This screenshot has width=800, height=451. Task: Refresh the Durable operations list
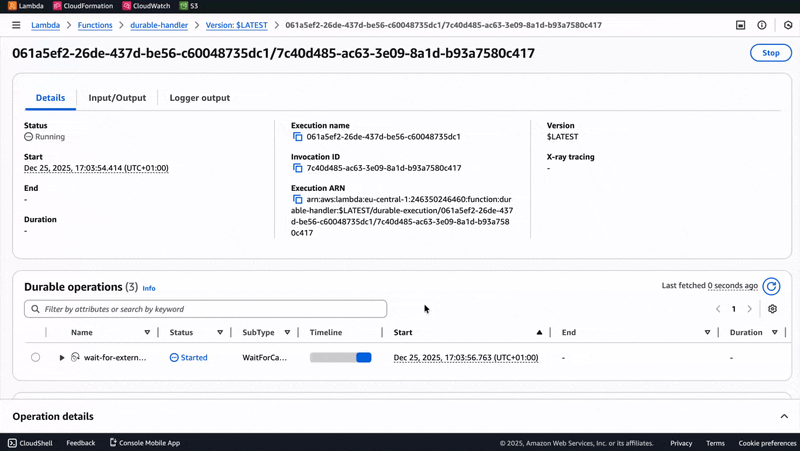click(x=771, y=286)
